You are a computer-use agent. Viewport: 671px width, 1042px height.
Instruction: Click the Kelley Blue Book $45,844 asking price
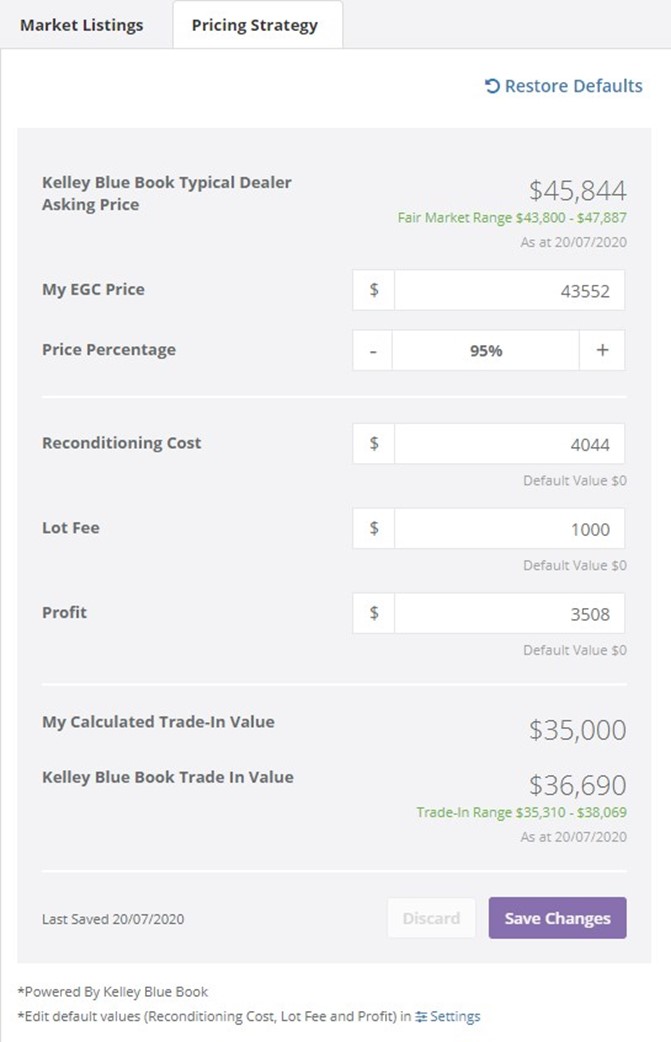[x=577, y=191]
